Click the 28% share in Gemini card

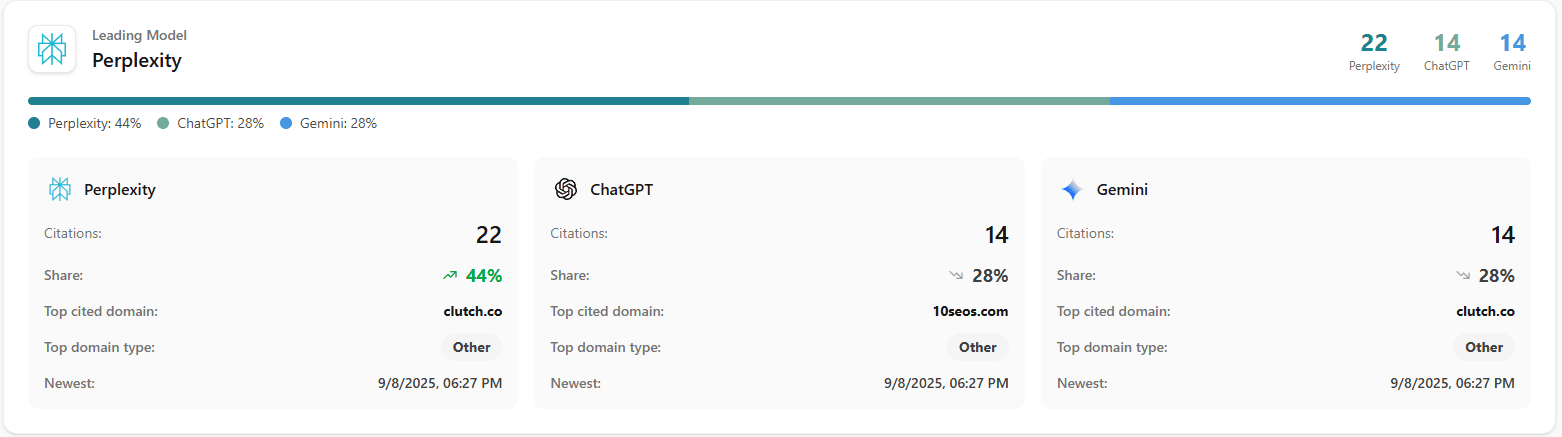pos(1497,275)
